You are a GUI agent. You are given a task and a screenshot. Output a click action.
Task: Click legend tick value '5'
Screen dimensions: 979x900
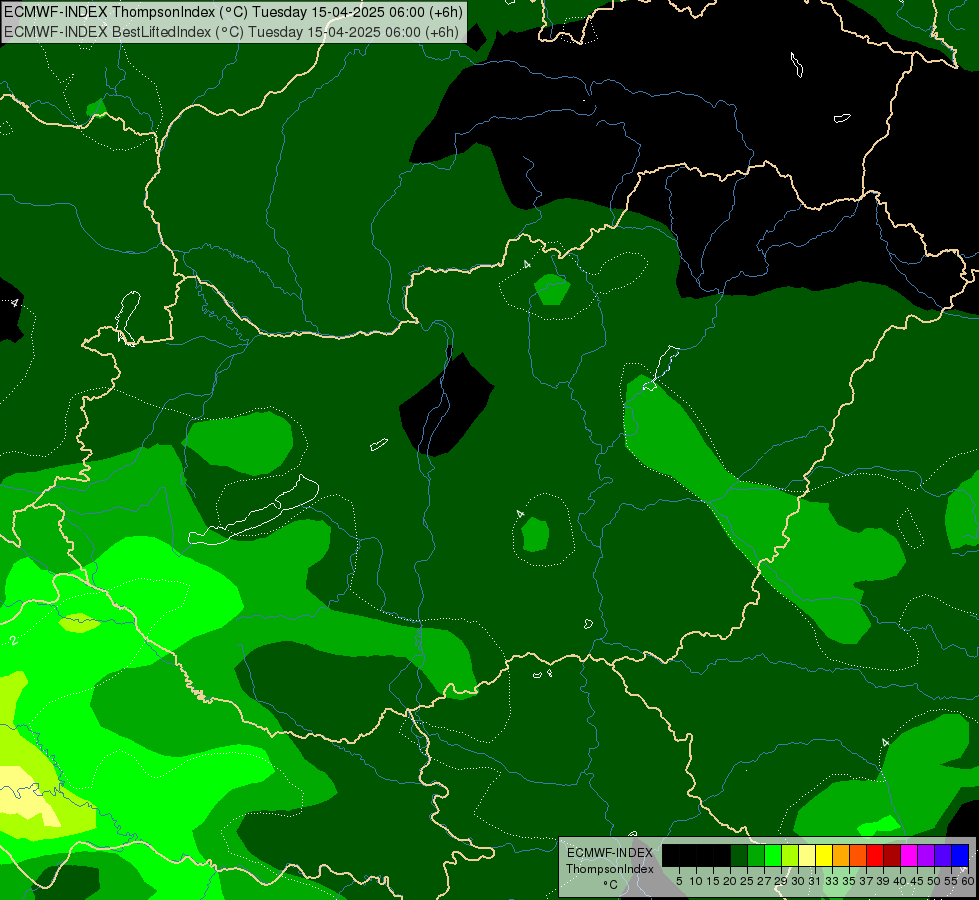click(679, 881)
